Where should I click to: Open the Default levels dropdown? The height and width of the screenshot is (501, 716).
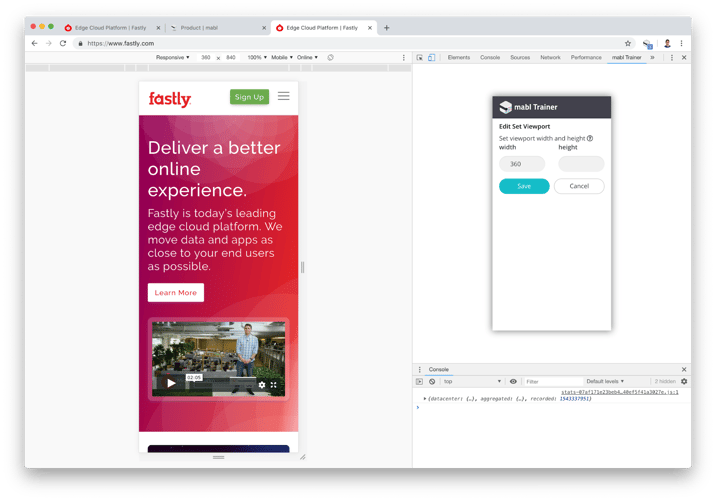(605, 381)
